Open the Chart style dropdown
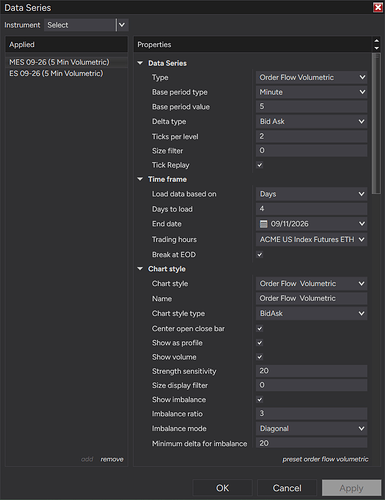The image size is (385, 500). tap(311, 284)
